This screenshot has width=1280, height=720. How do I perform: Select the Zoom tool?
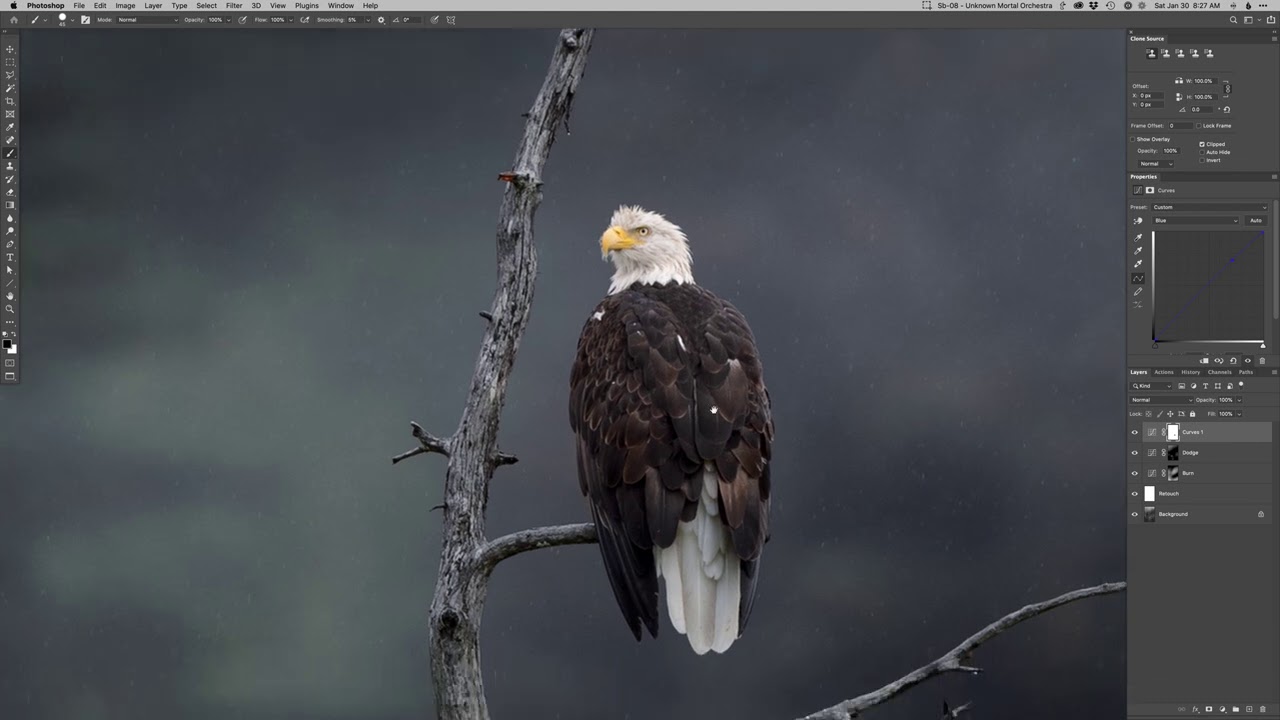(x=10, y=309)
